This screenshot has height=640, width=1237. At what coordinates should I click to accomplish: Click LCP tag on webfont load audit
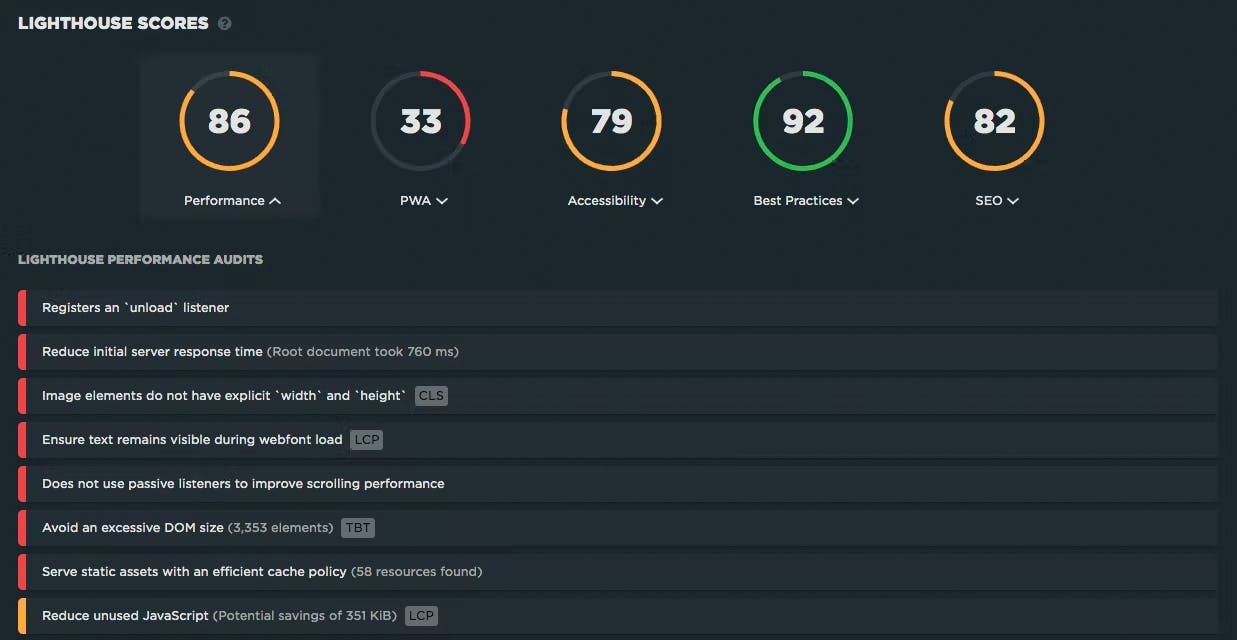click(x=366, y=440)
